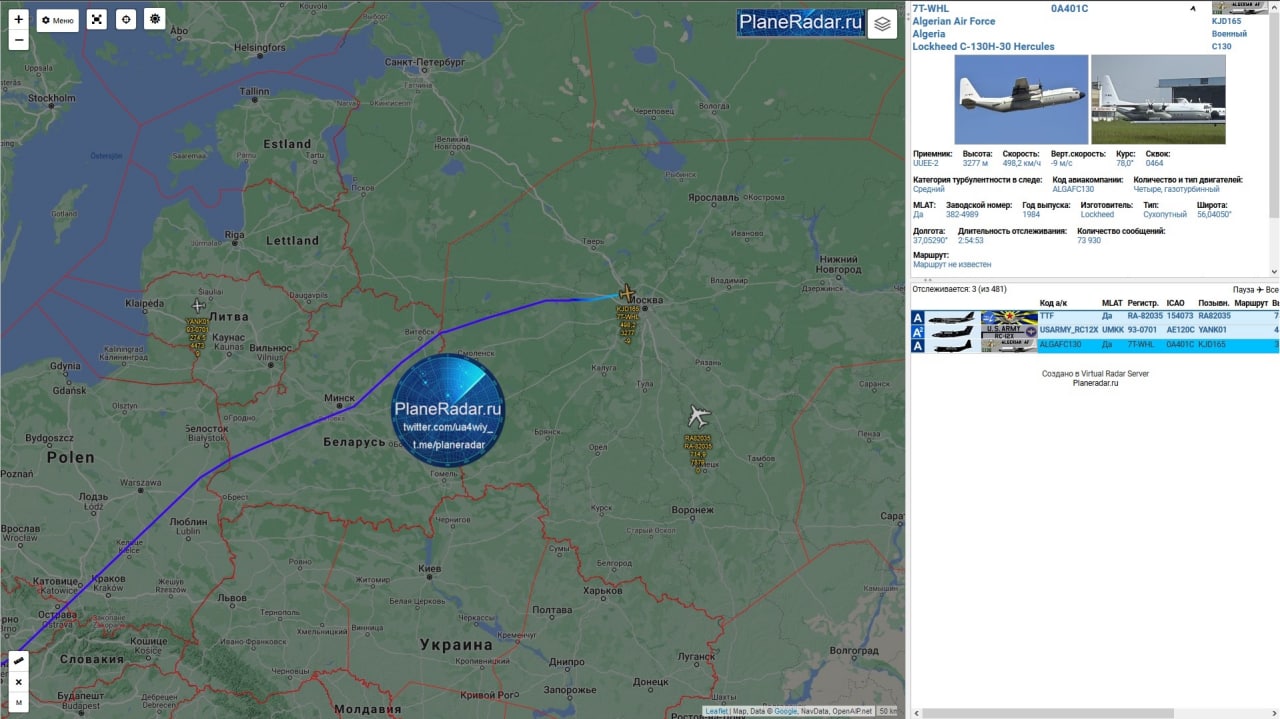This screenshot has height=719, width=1280.
Task: Toggle full-screen map view icon
Action: [96, 20]
